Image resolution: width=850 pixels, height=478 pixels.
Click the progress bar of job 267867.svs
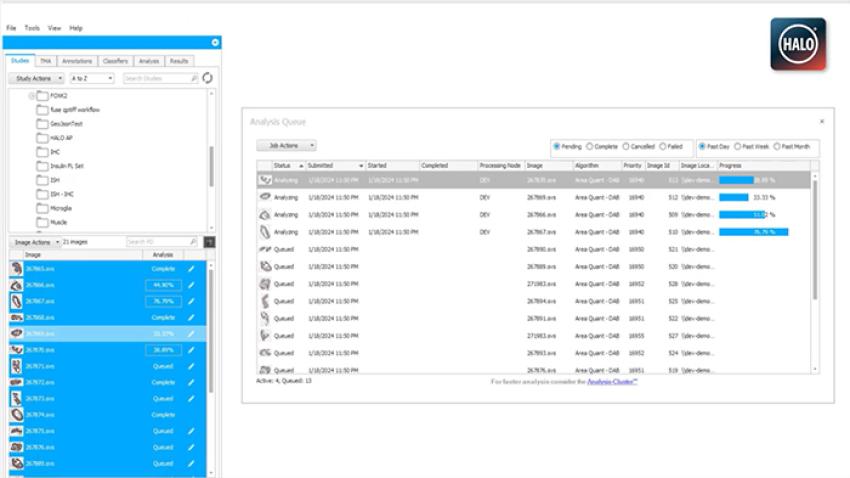point(753,232)
